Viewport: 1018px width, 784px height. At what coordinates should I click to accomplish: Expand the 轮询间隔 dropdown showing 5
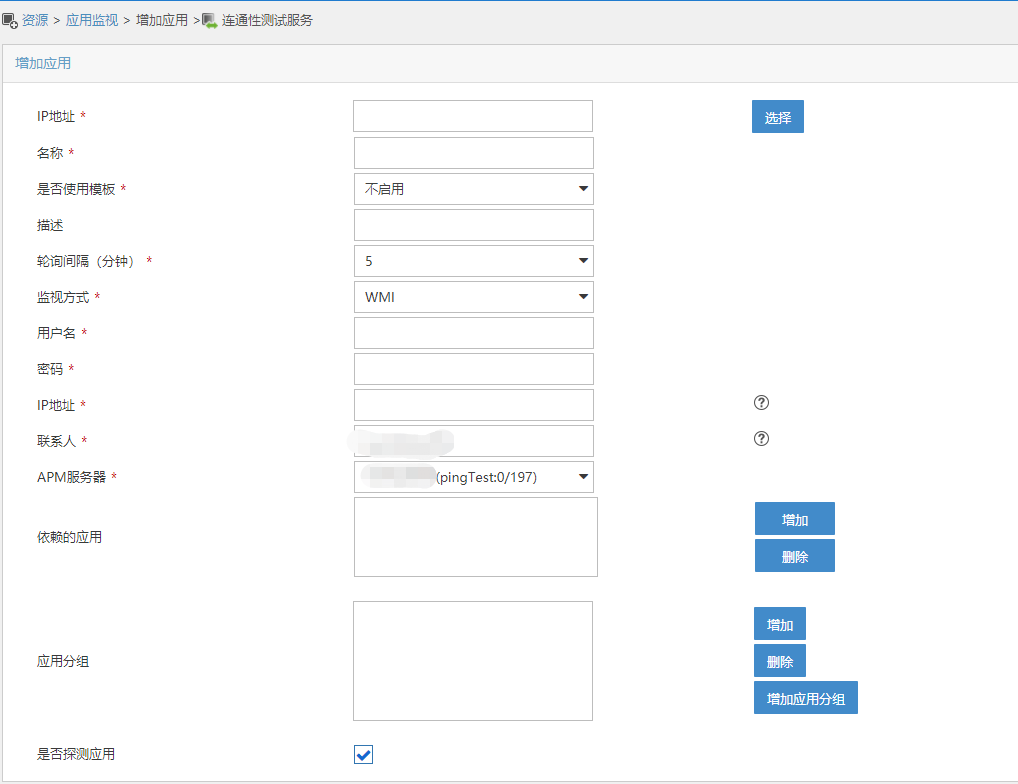point(474,261)
